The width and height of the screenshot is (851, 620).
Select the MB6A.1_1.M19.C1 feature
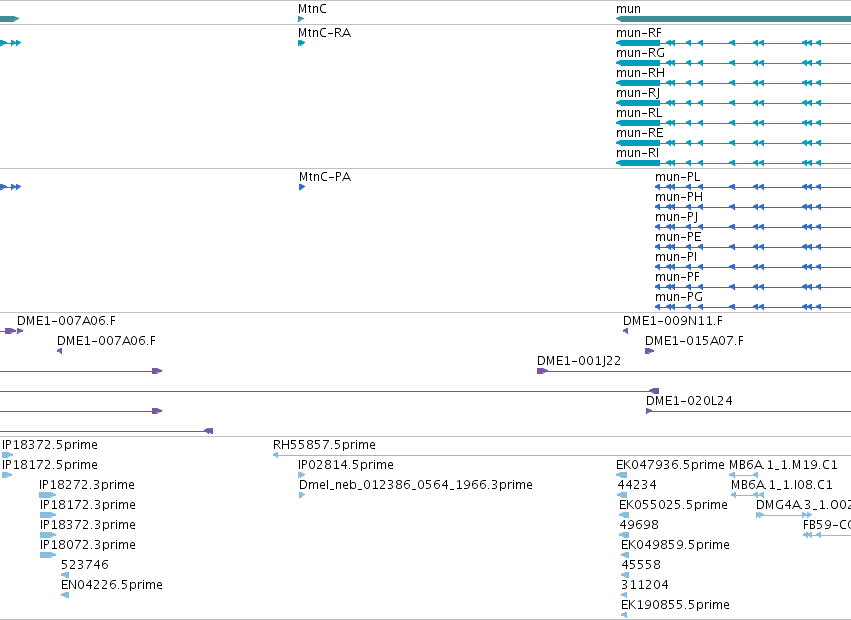[783, 465]
